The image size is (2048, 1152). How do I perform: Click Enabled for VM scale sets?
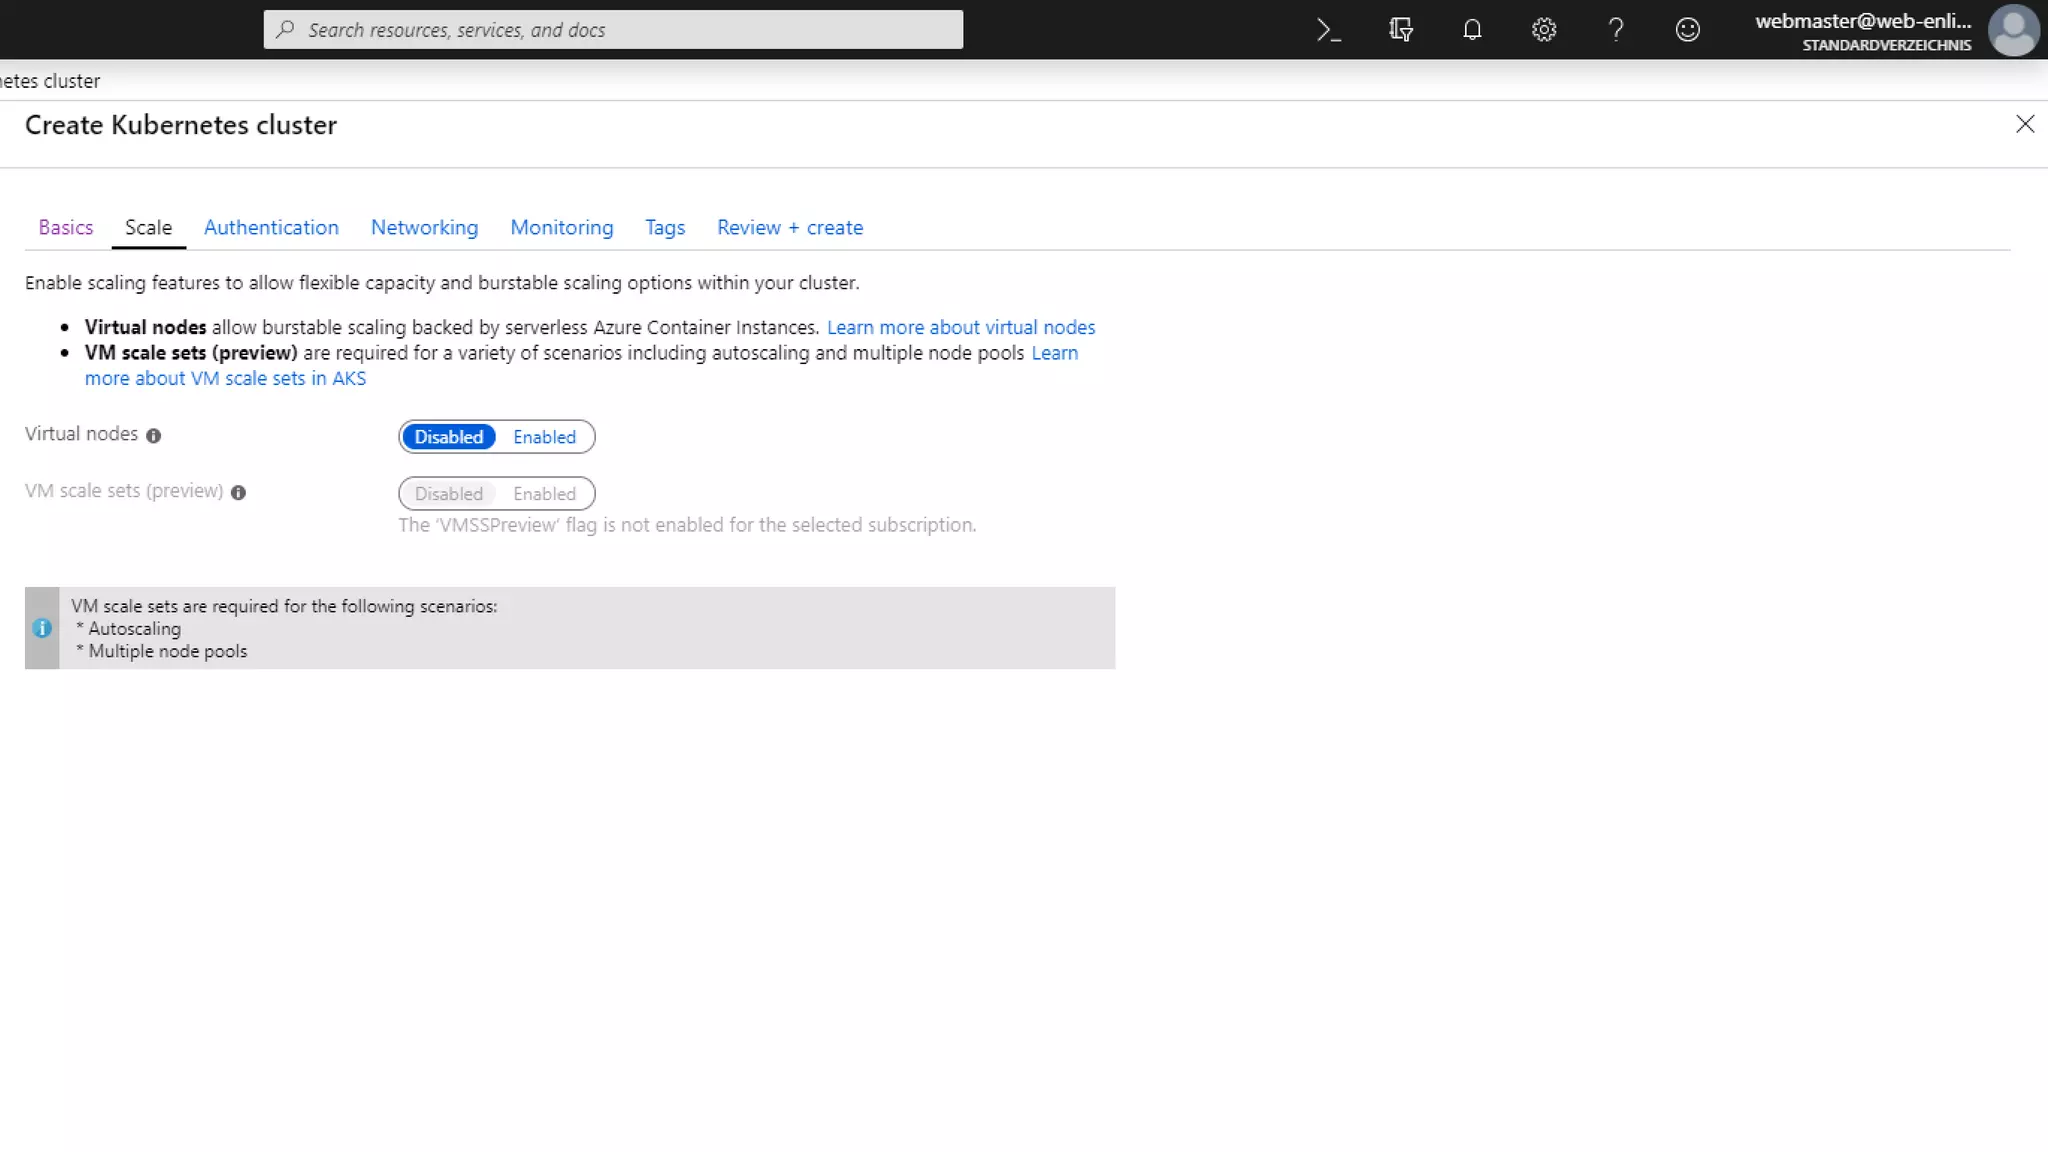[x=544, y=494]
